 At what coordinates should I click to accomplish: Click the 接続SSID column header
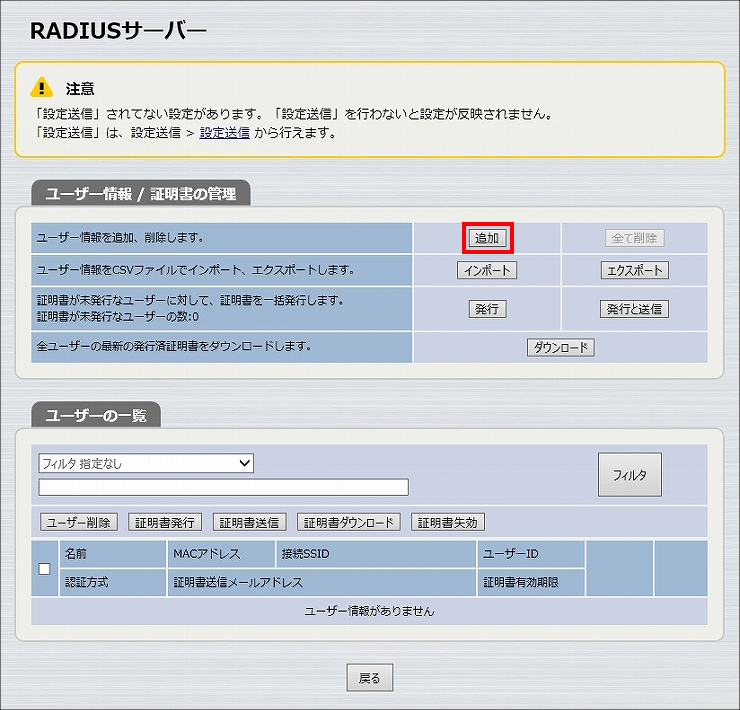pyautogui.click(x=376, y=554)
